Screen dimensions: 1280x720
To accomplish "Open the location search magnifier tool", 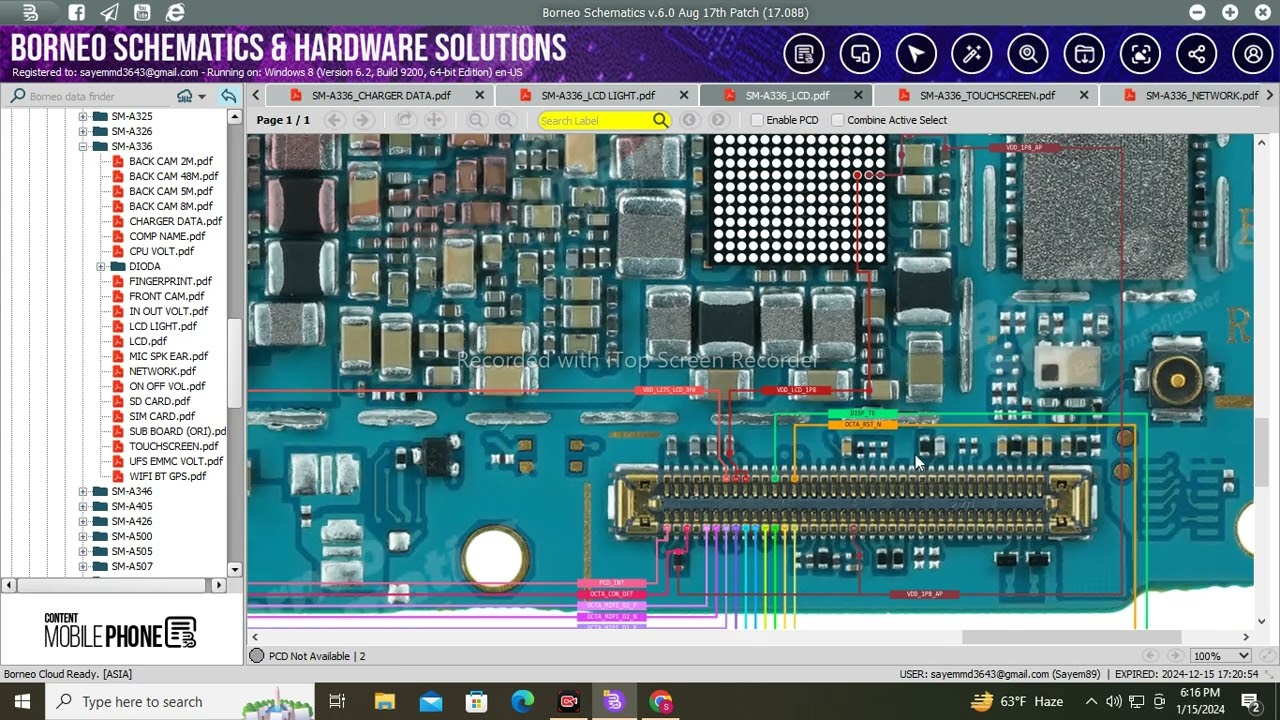I will point(1028,54).
